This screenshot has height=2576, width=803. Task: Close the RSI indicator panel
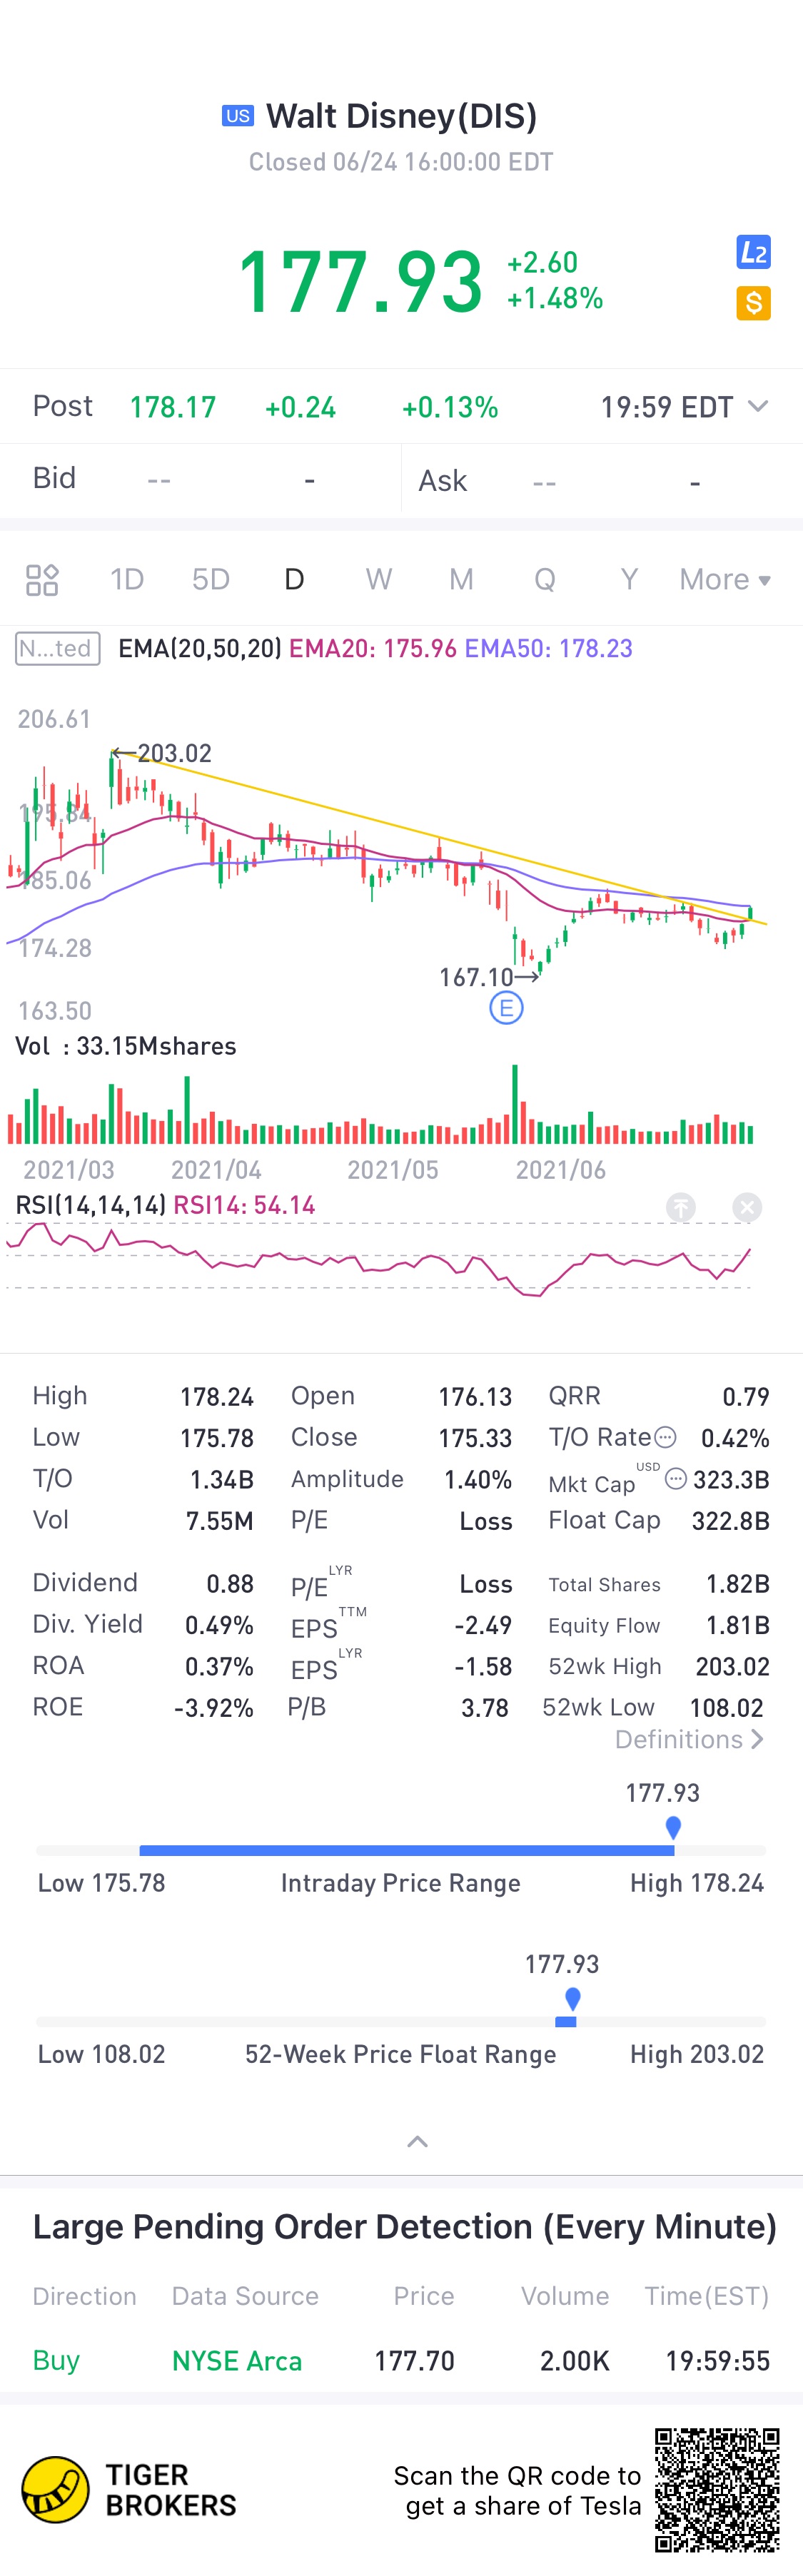(746, 1207)
